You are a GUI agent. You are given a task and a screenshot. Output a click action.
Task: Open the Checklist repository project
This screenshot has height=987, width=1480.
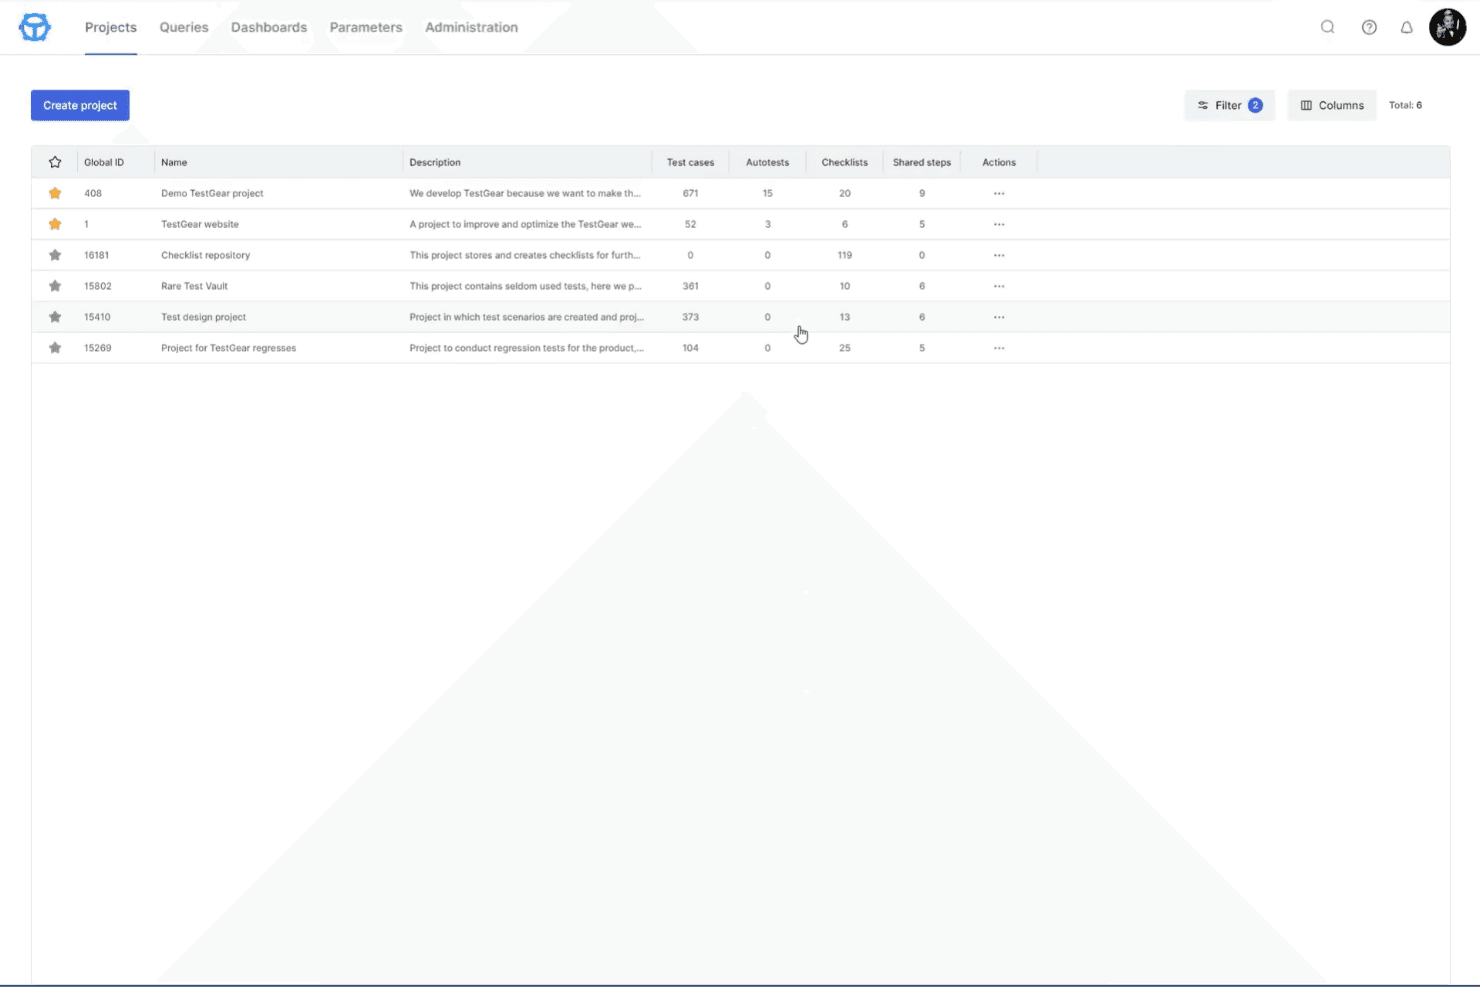point(205,255)
